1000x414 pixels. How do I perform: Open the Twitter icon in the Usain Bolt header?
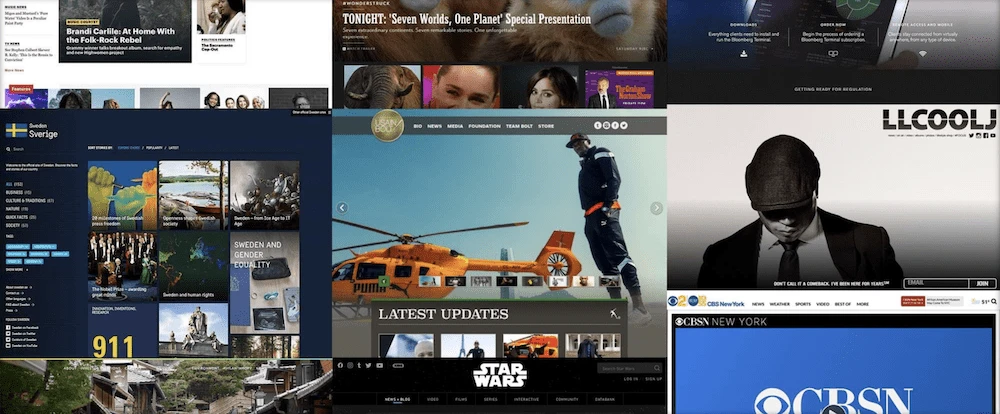tap(624, 126)
